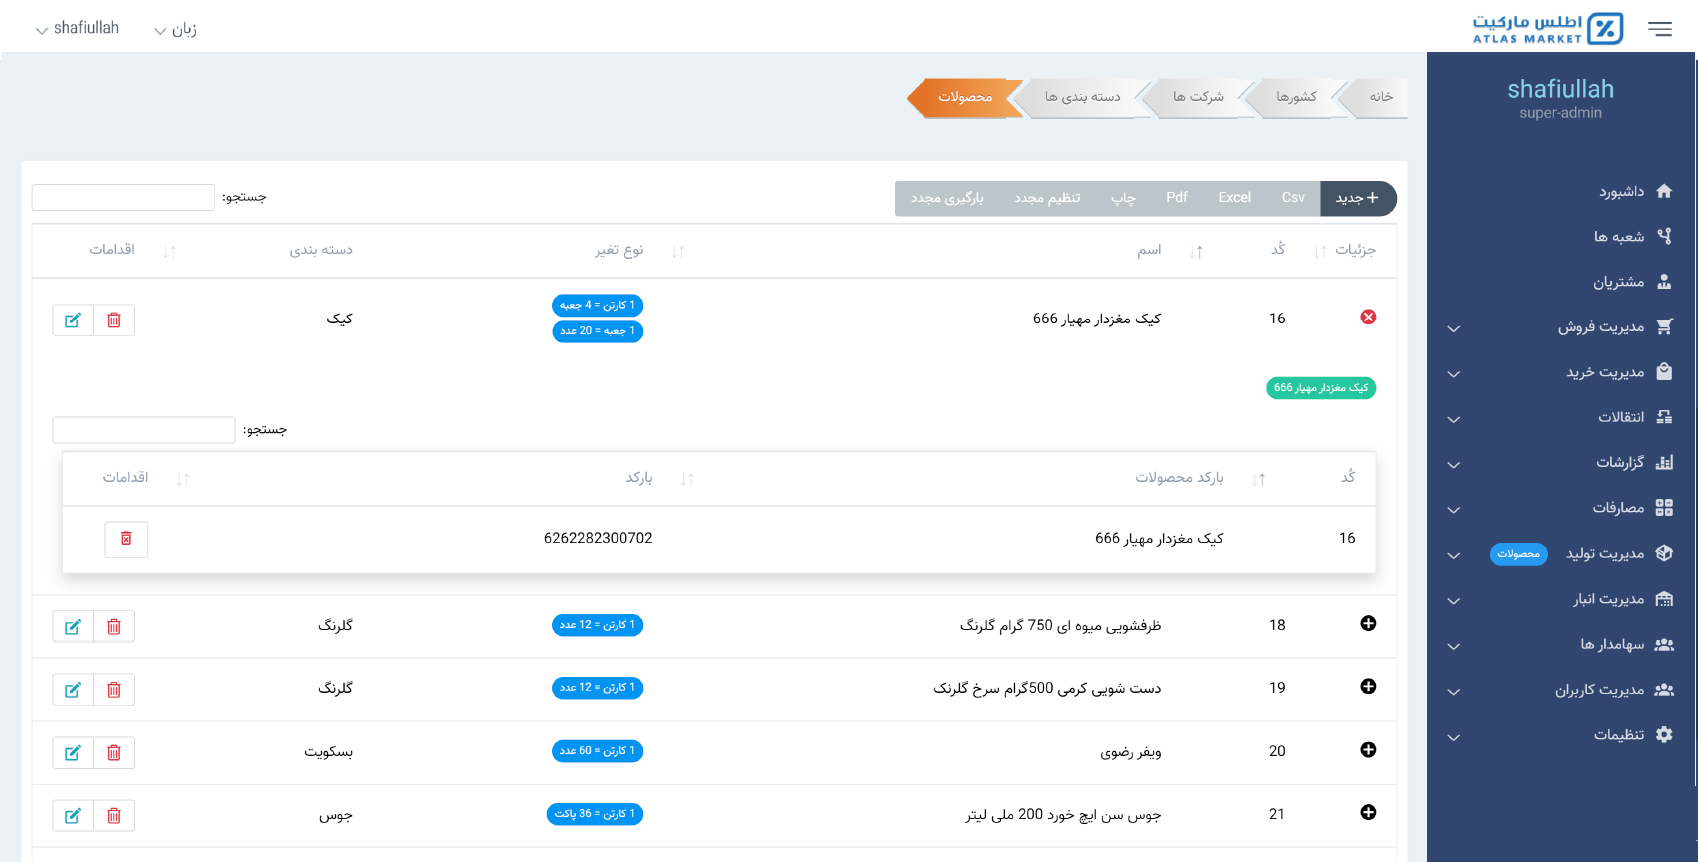Go to the دسته بندی ها breadcrumb tab
The height and width of the screenshot is (862, 1698).
[x=1082, y=97]
